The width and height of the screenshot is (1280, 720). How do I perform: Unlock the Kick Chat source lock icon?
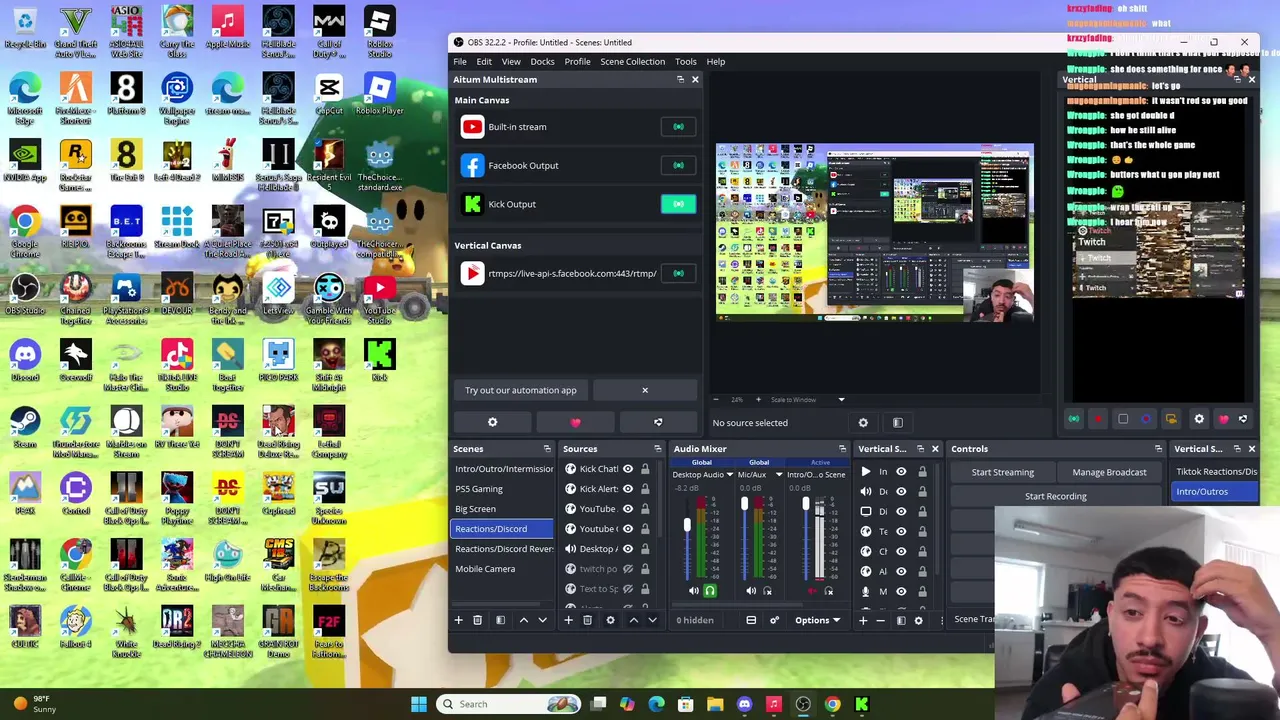click(645, 469)
